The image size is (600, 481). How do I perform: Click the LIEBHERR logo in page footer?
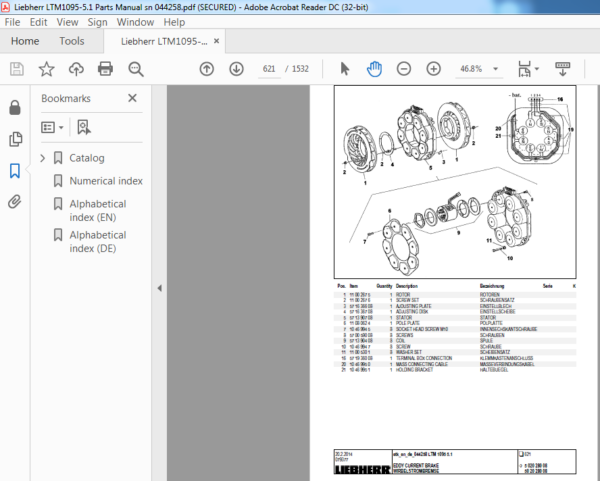click(363, 470)
